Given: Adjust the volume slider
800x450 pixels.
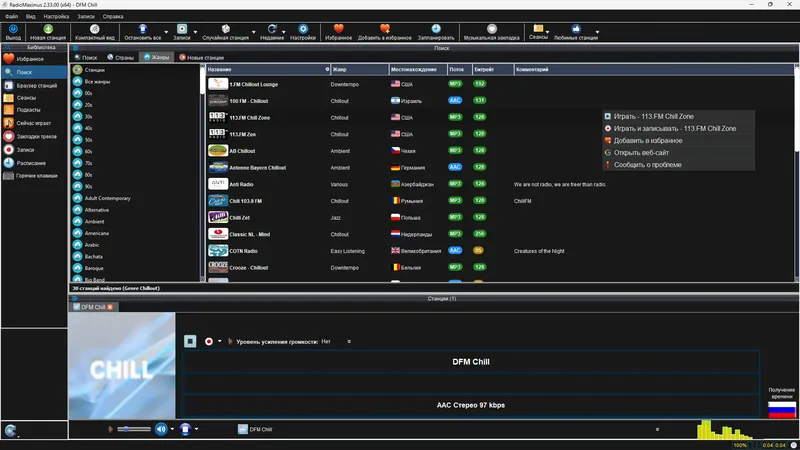Looking at the screenshot, I should pyautogui.click(x=134, y=429).
